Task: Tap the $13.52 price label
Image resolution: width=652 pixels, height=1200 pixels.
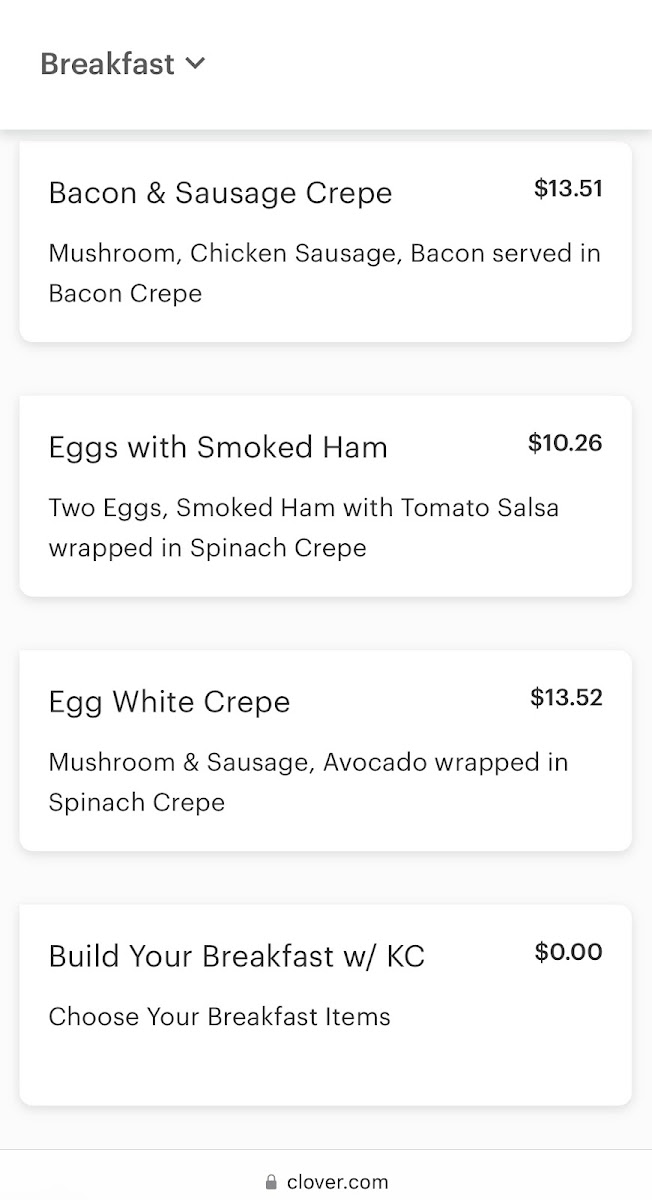Action: 566,697
